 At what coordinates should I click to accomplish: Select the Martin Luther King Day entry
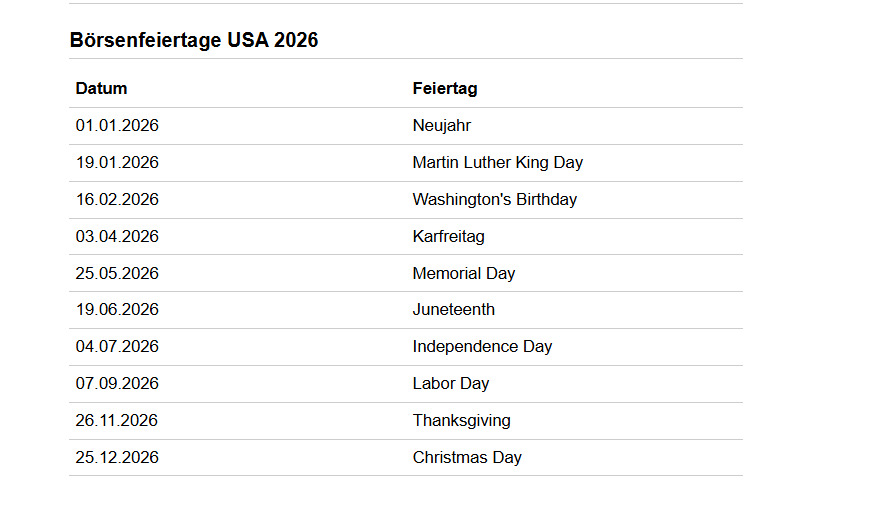pyautogui.click(x=498, y=162)
